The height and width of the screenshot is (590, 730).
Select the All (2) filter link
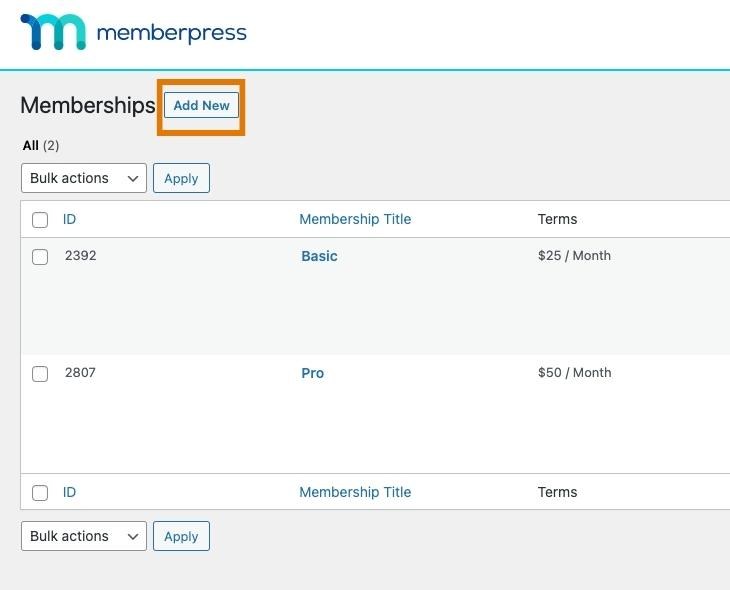point(31,145)
